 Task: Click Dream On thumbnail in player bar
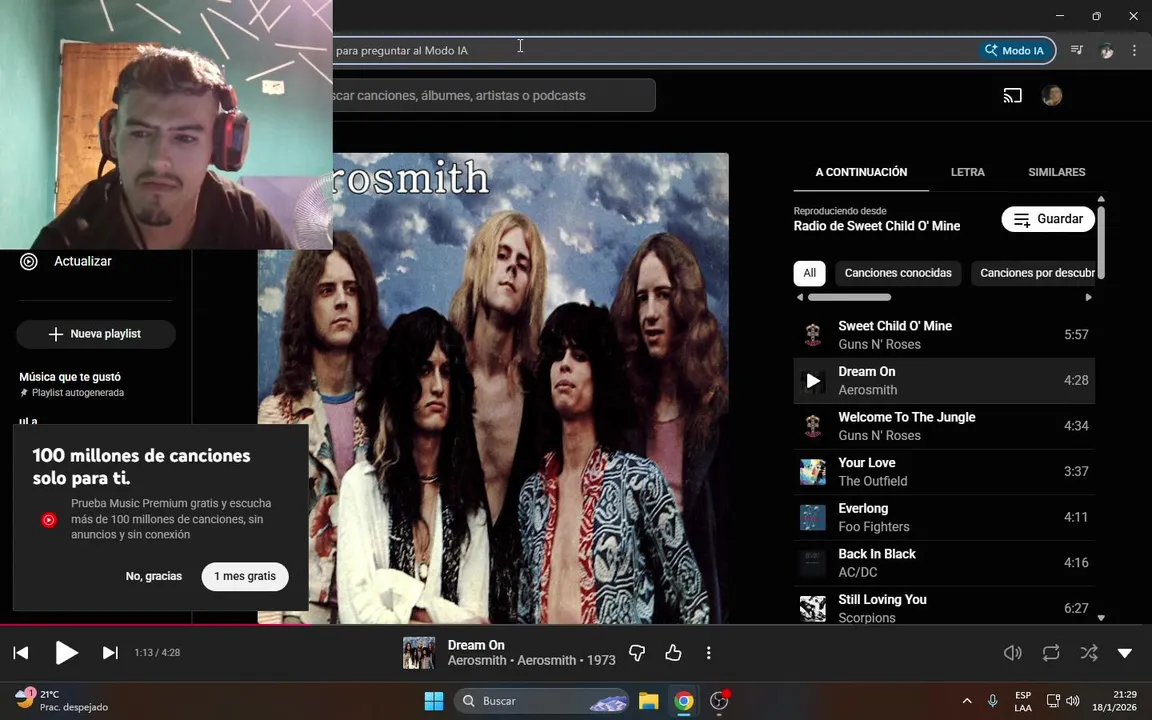coord(419,652)
